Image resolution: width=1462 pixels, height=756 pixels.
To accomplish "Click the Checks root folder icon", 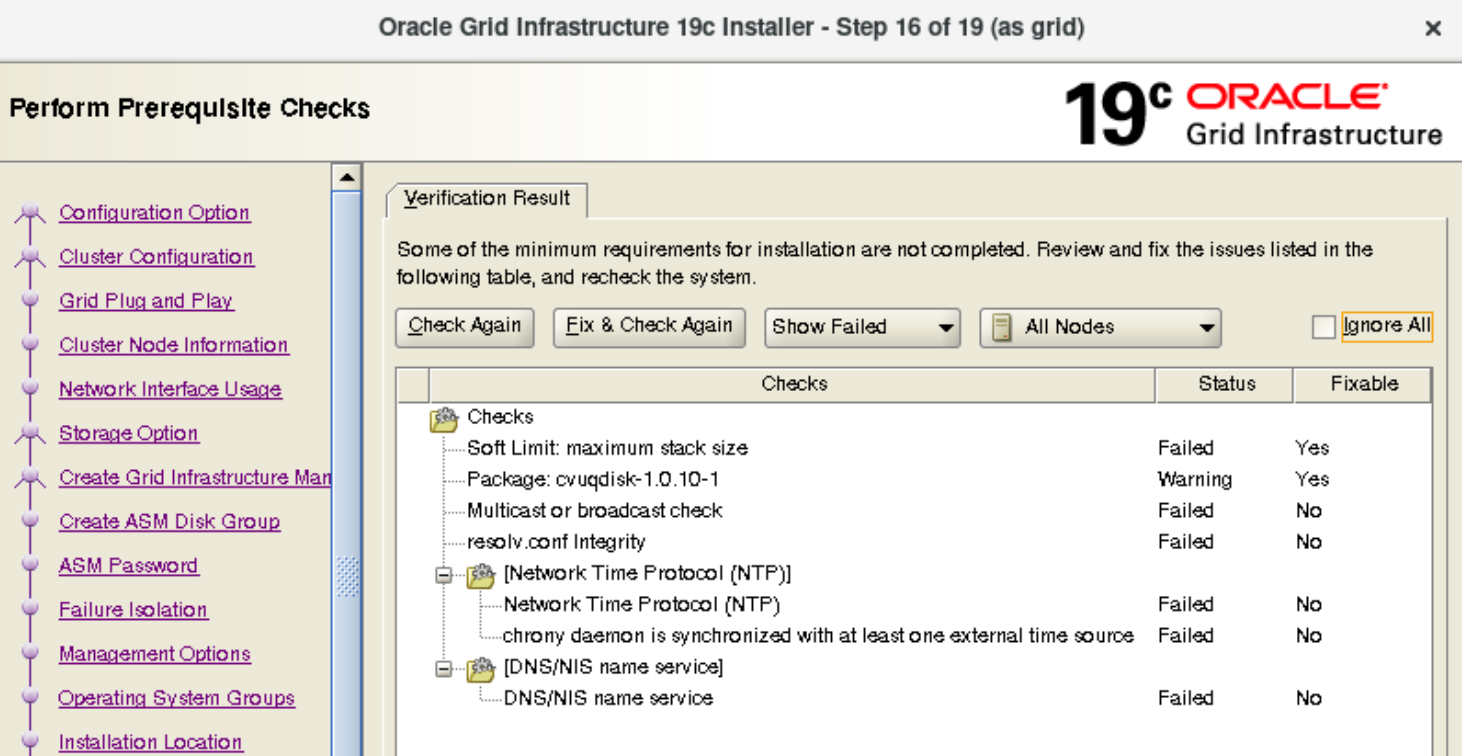I will tap(444, 418).
